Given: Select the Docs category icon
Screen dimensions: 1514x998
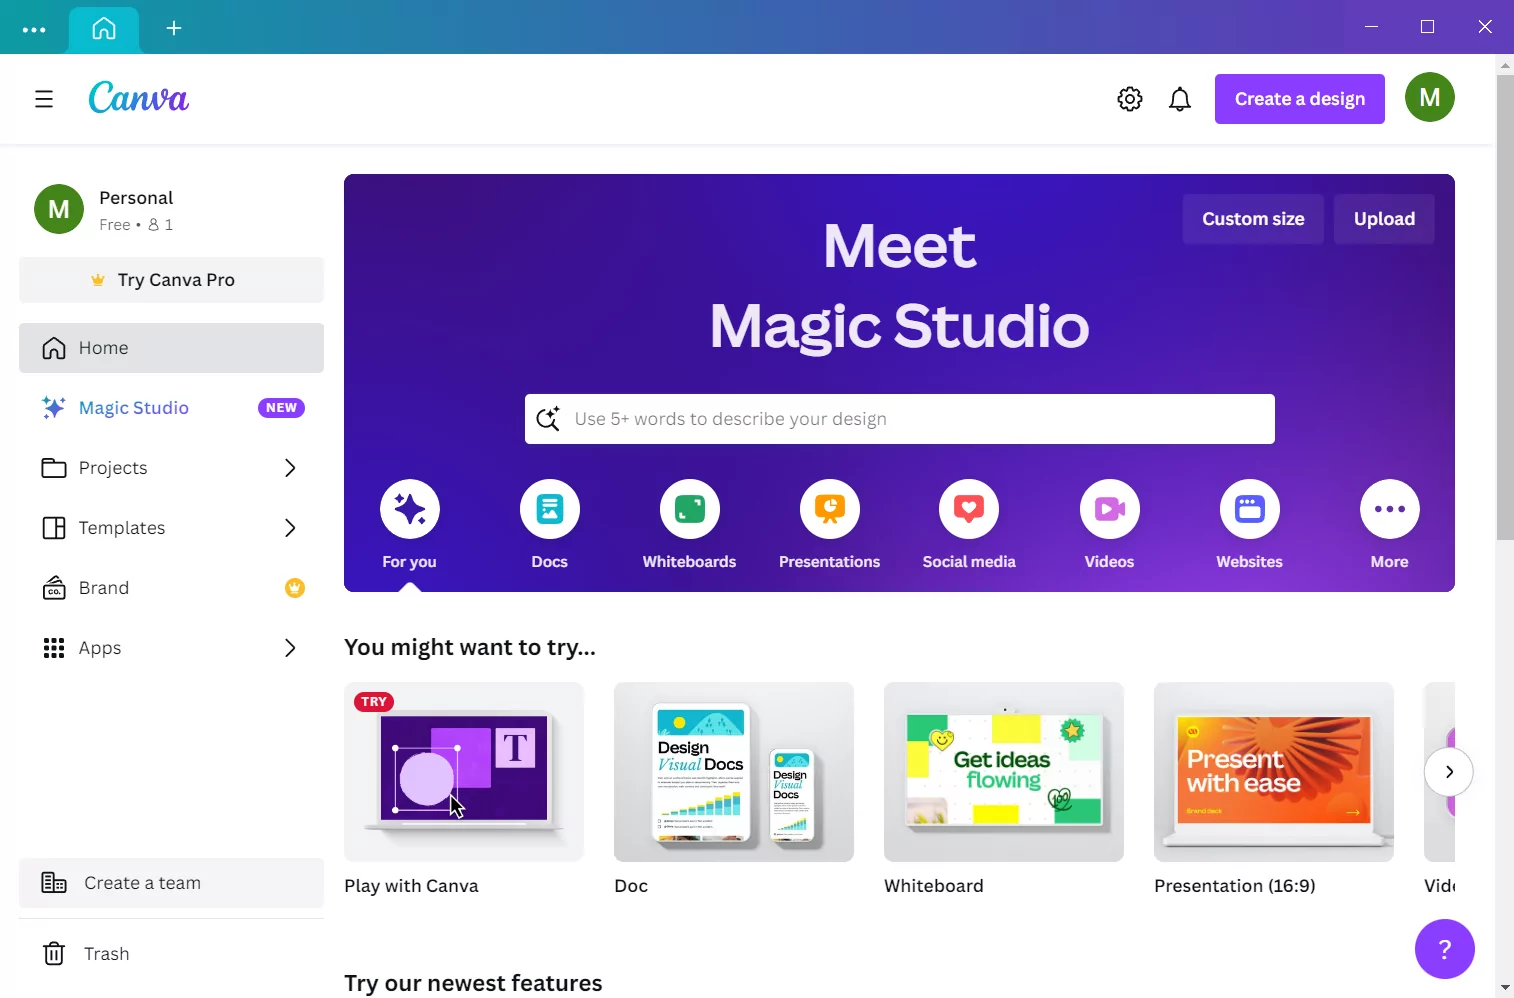Looking at the screenshot, I should [550, 509].
